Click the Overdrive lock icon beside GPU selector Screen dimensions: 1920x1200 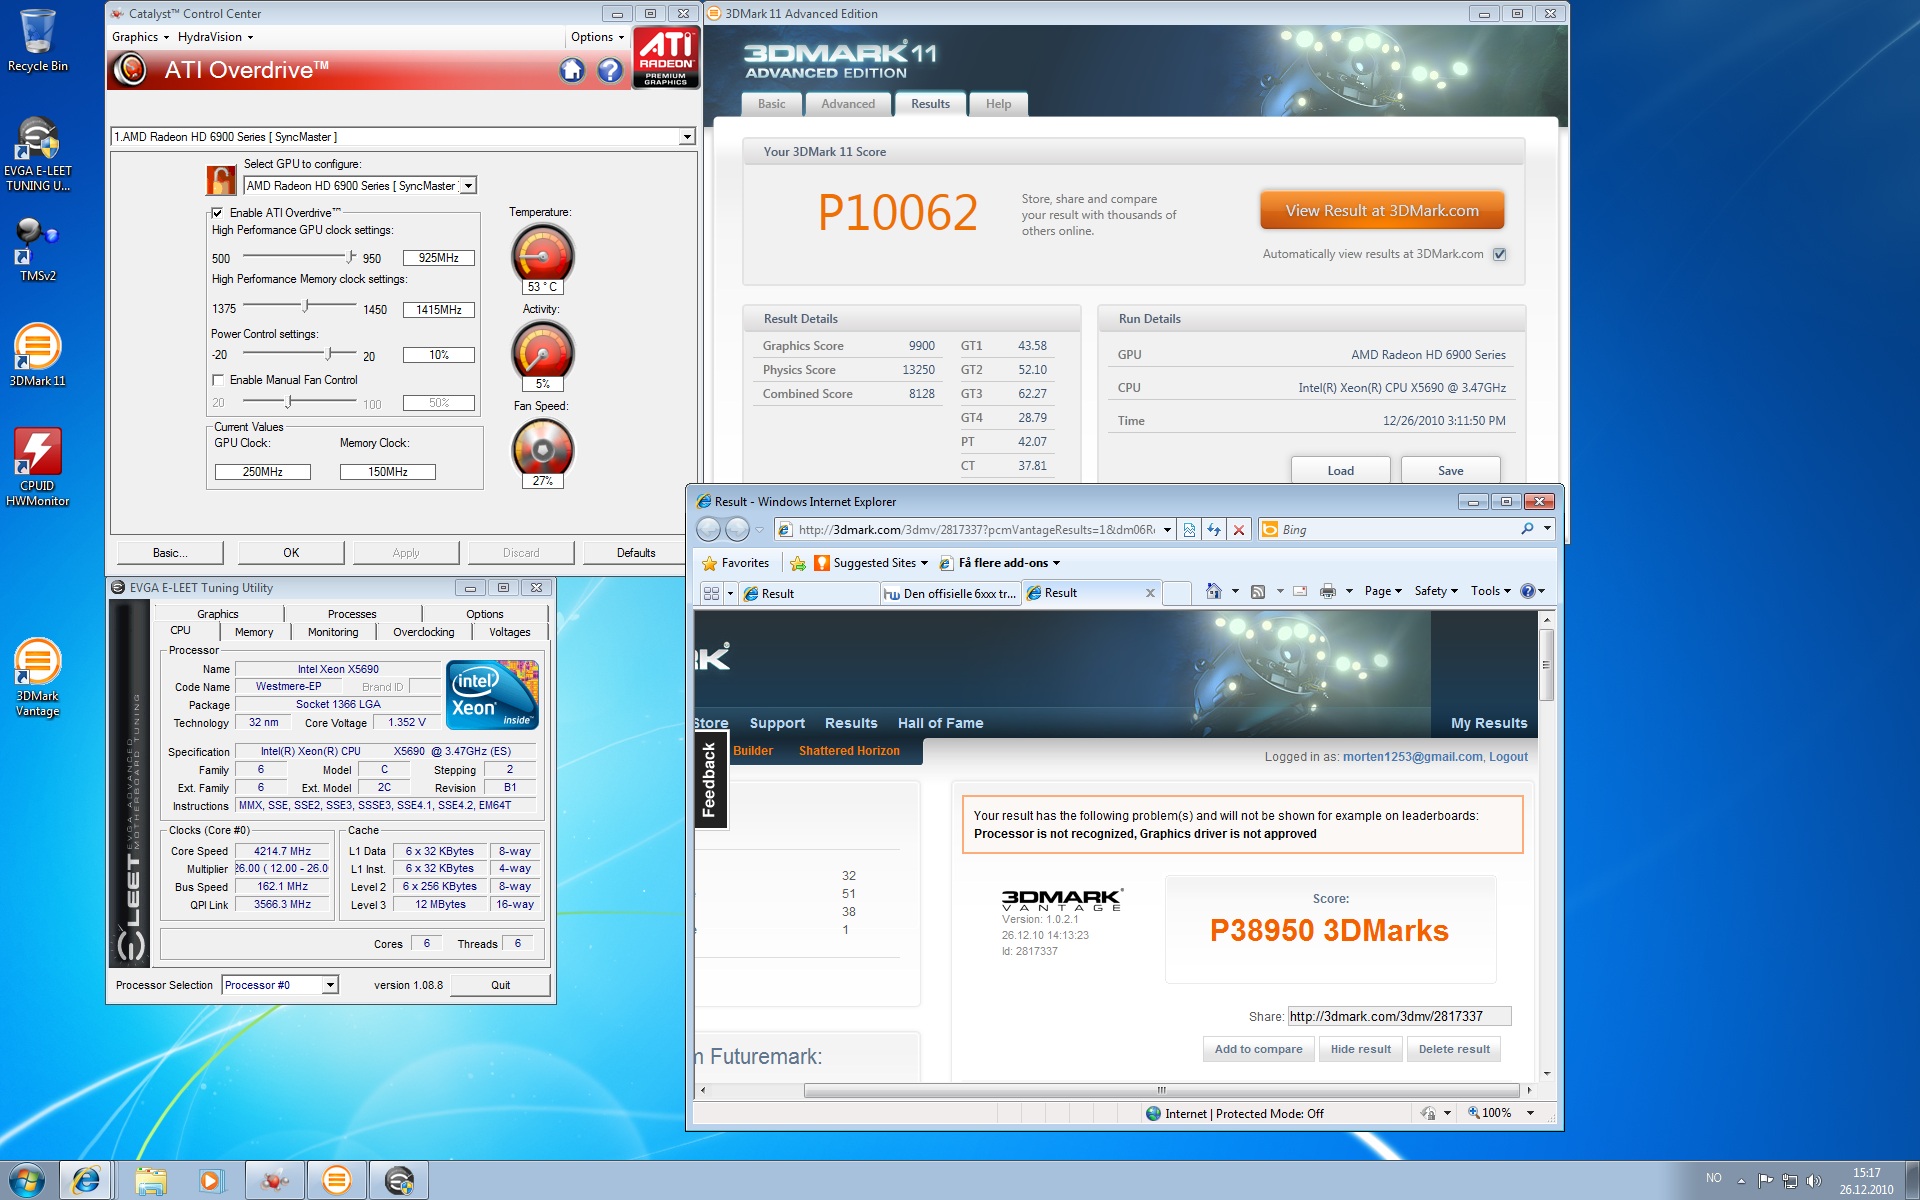(x=220, y=181)
